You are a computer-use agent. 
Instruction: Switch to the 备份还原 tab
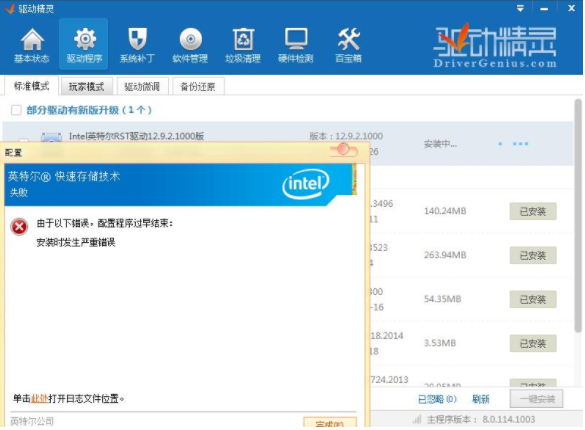pyautogui.click(x=198, y=87)
